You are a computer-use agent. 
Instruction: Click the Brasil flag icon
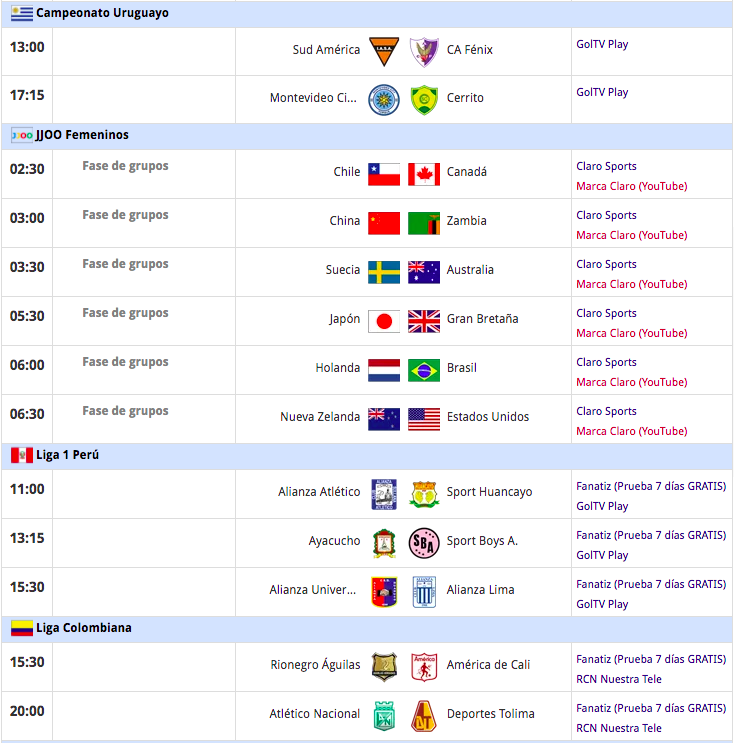[424, 371]
